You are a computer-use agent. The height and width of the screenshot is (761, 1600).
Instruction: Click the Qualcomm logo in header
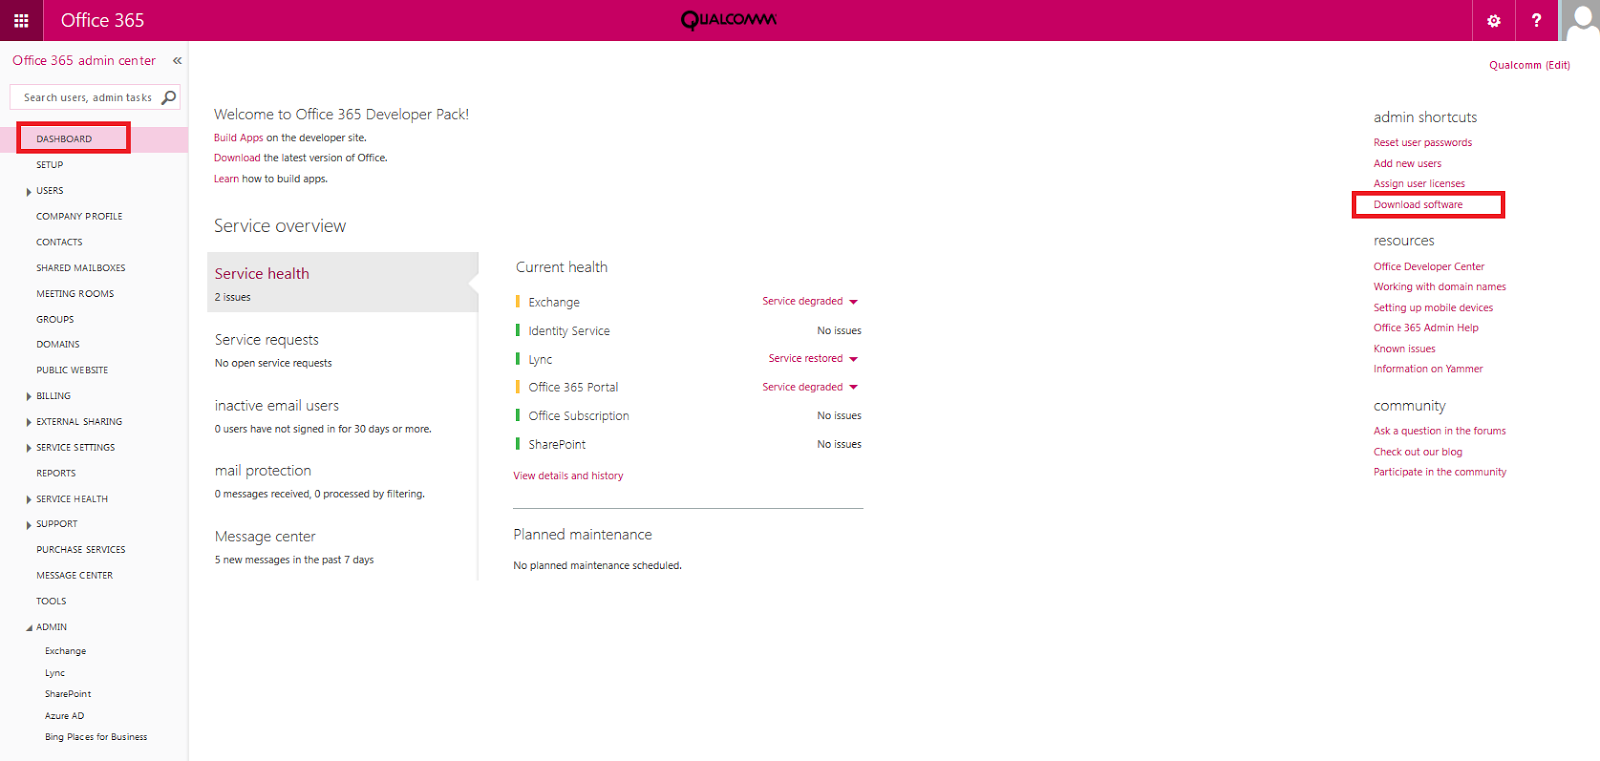[x=729, y=20]
